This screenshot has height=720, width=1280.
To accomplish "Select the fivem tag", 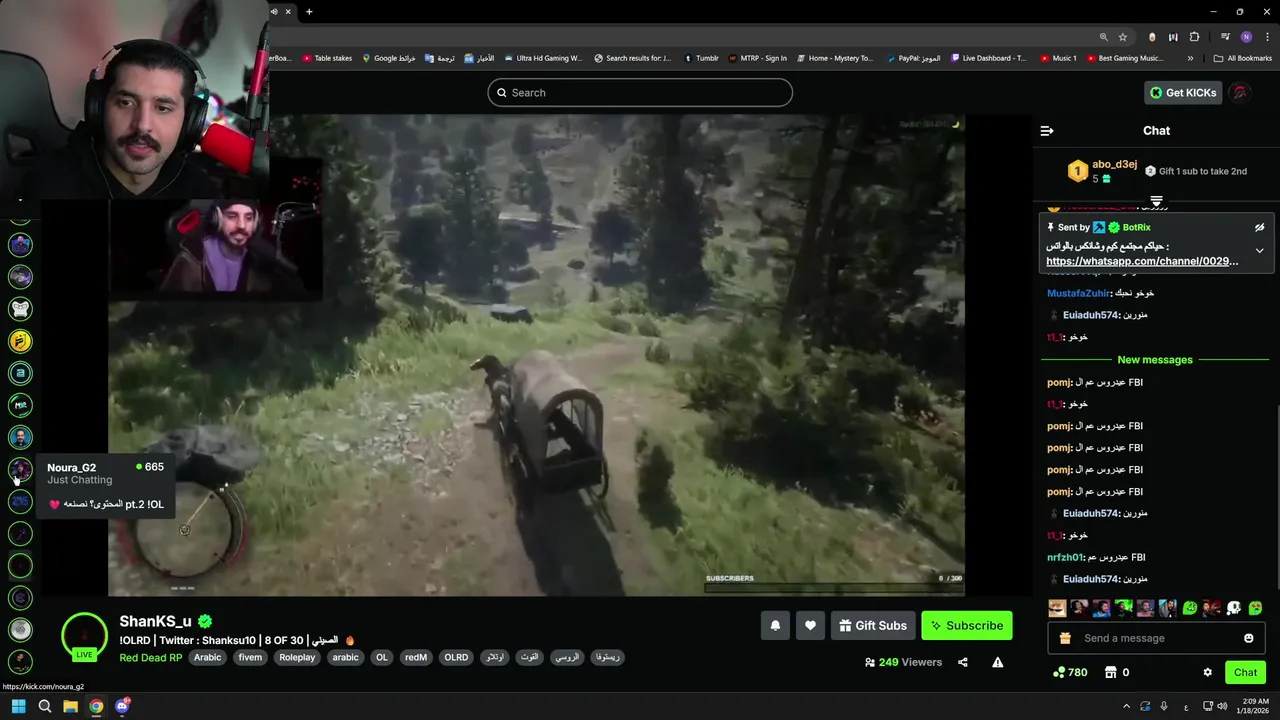I will (250, 657).
